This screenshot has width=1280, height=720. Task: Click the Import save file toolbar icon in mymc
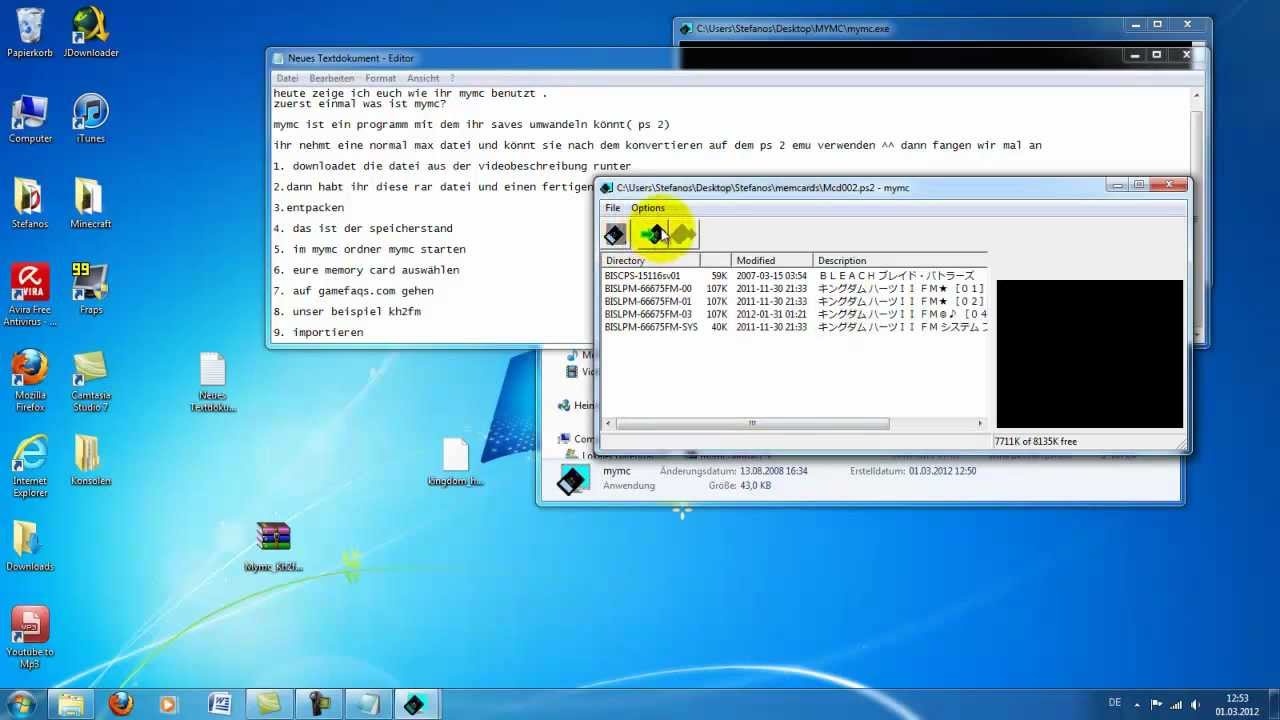click(x=652, y=234)
